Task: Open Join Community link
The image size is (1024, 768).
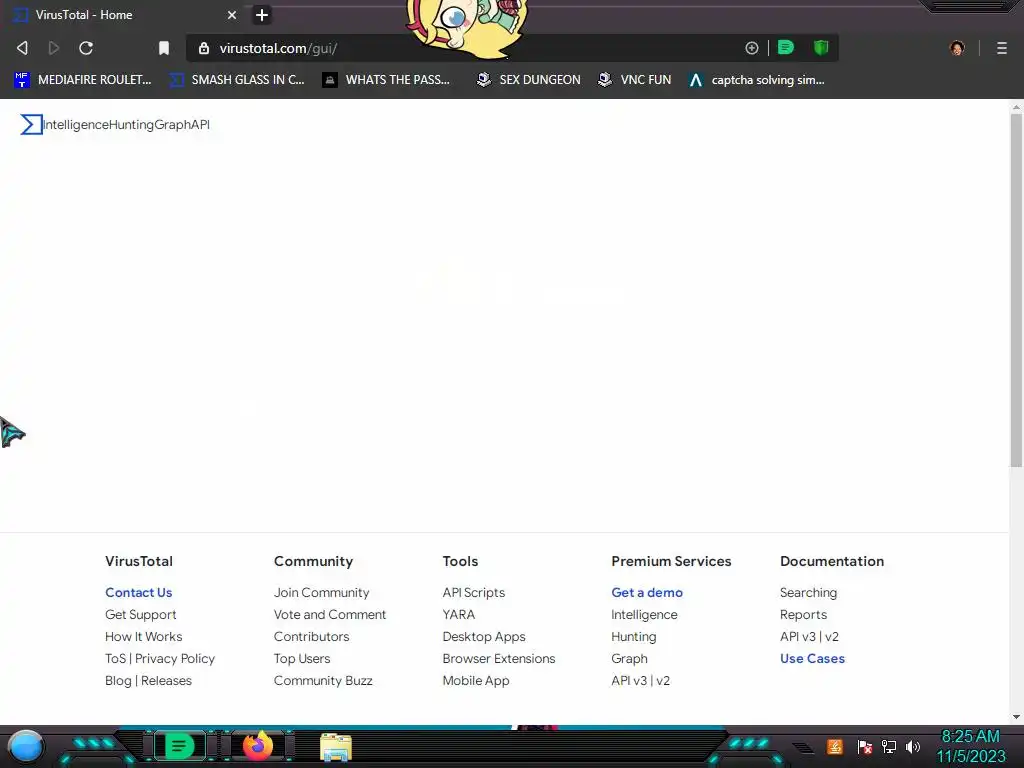Action: 321,592
